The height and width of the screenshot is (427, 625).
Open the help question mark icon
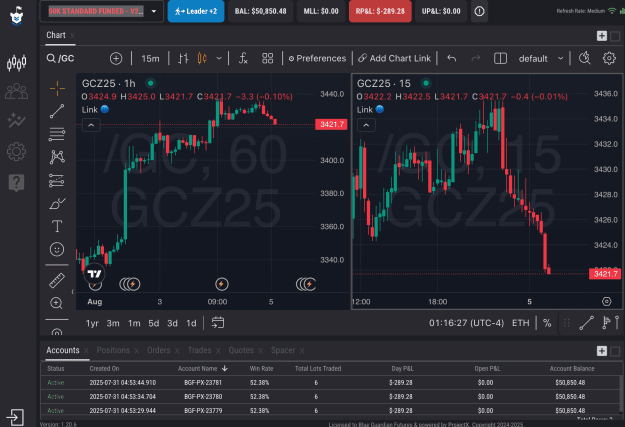[x=16, y=183]
